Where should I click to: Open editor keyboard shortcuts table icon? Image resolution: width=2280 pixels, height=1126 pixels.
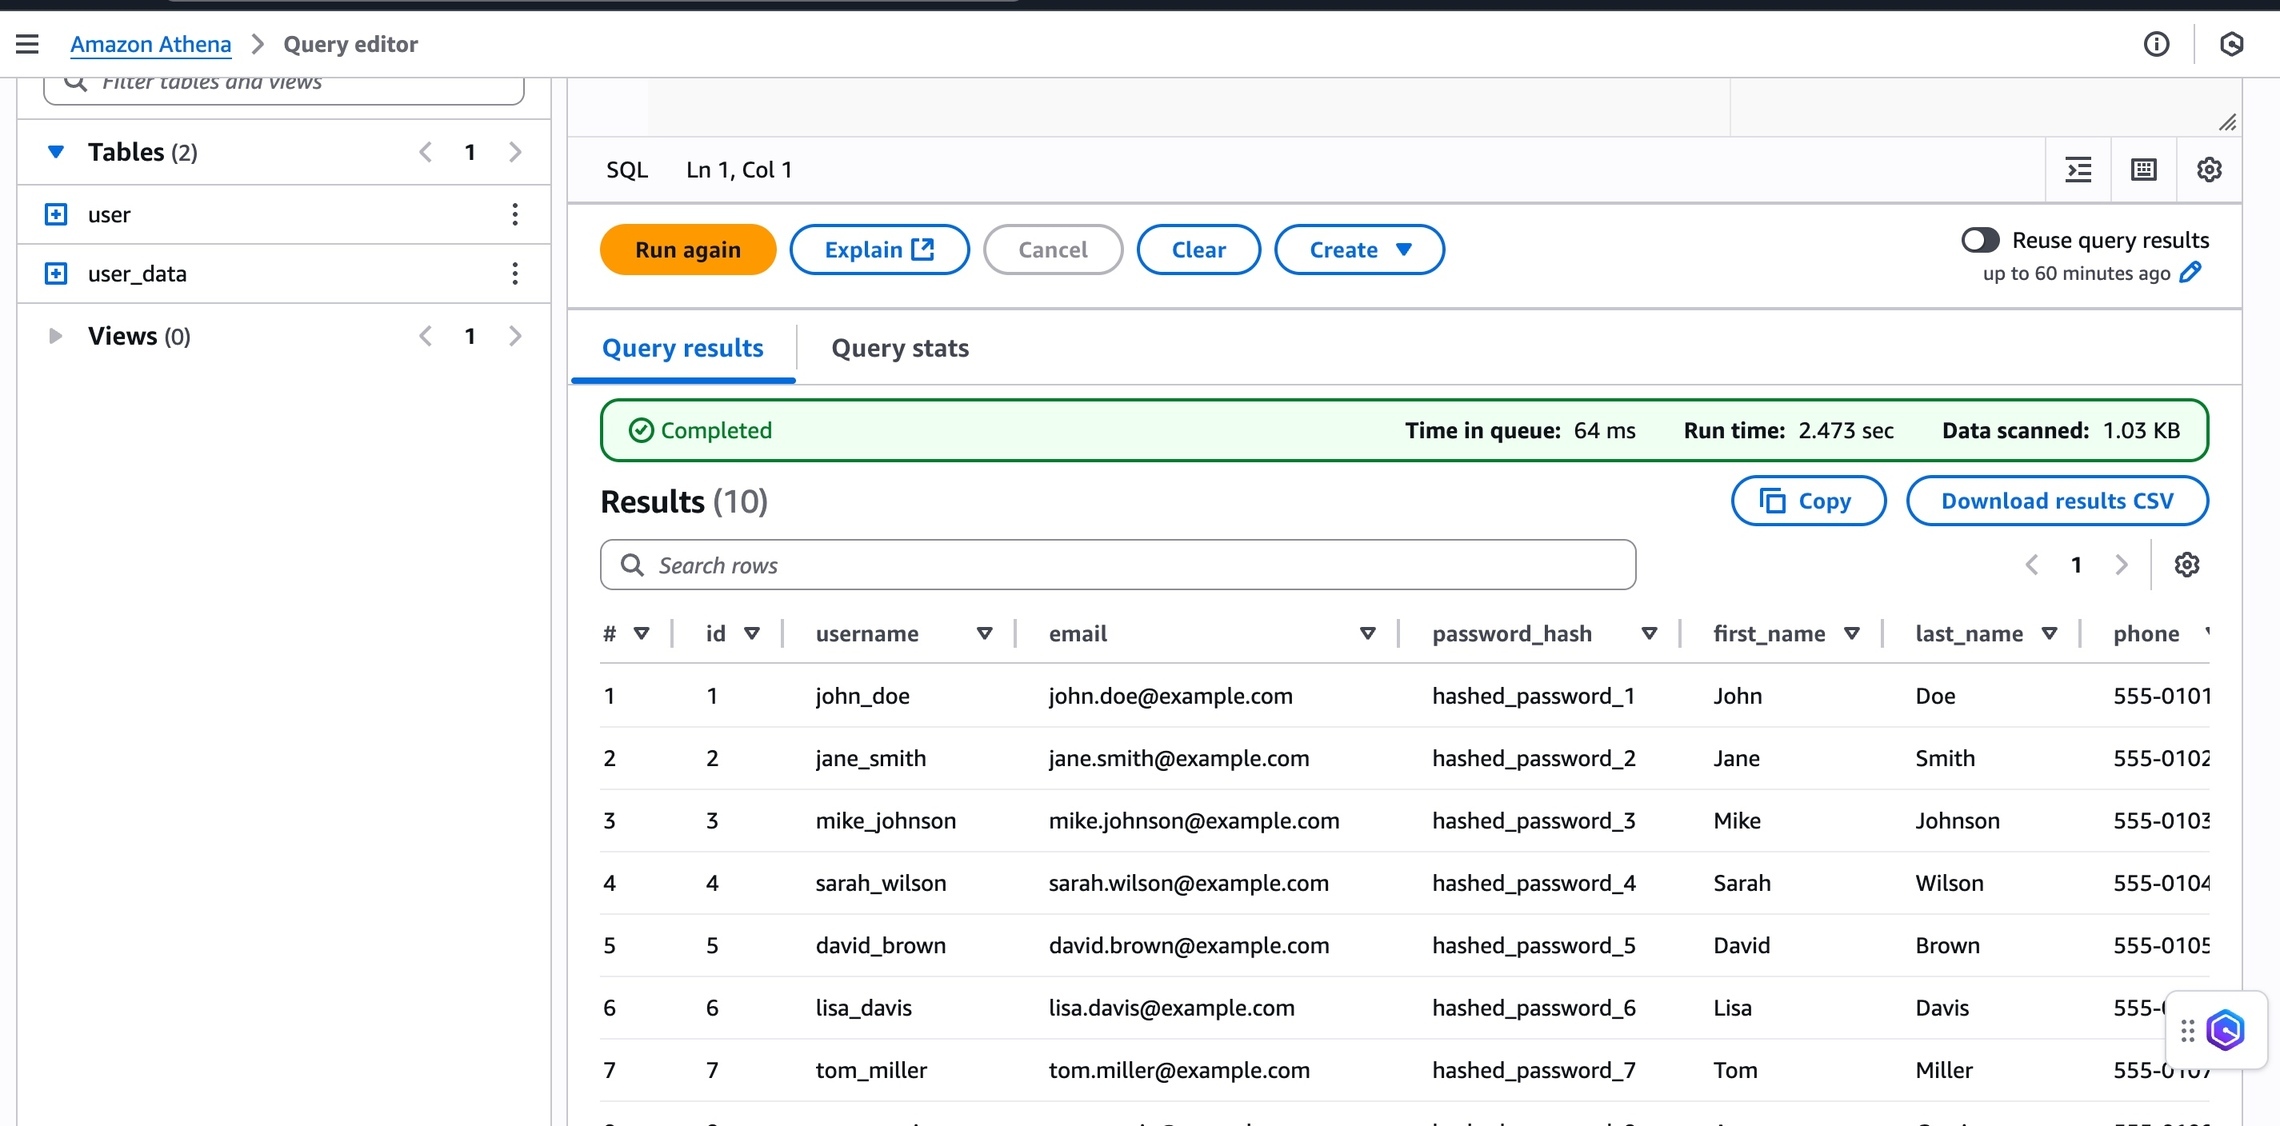(2143, 170)
